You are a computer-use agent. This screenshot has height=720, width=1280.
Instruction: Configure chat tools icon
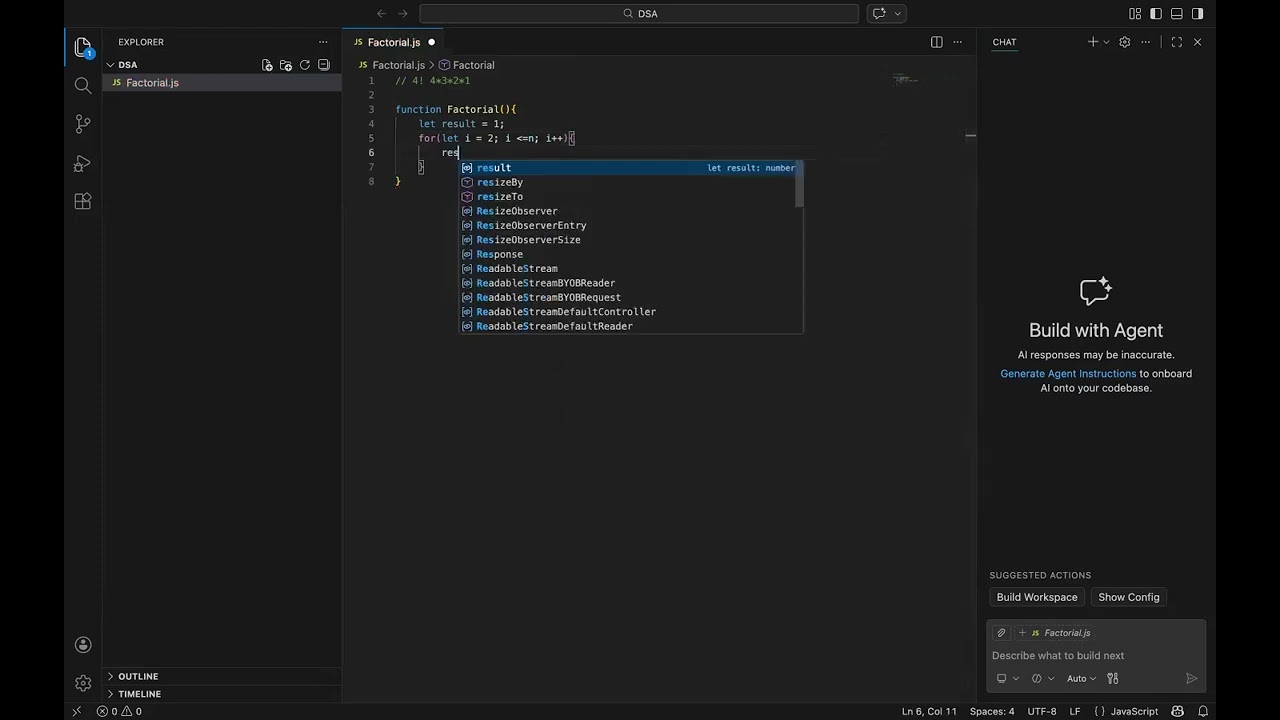[1112, 678]
